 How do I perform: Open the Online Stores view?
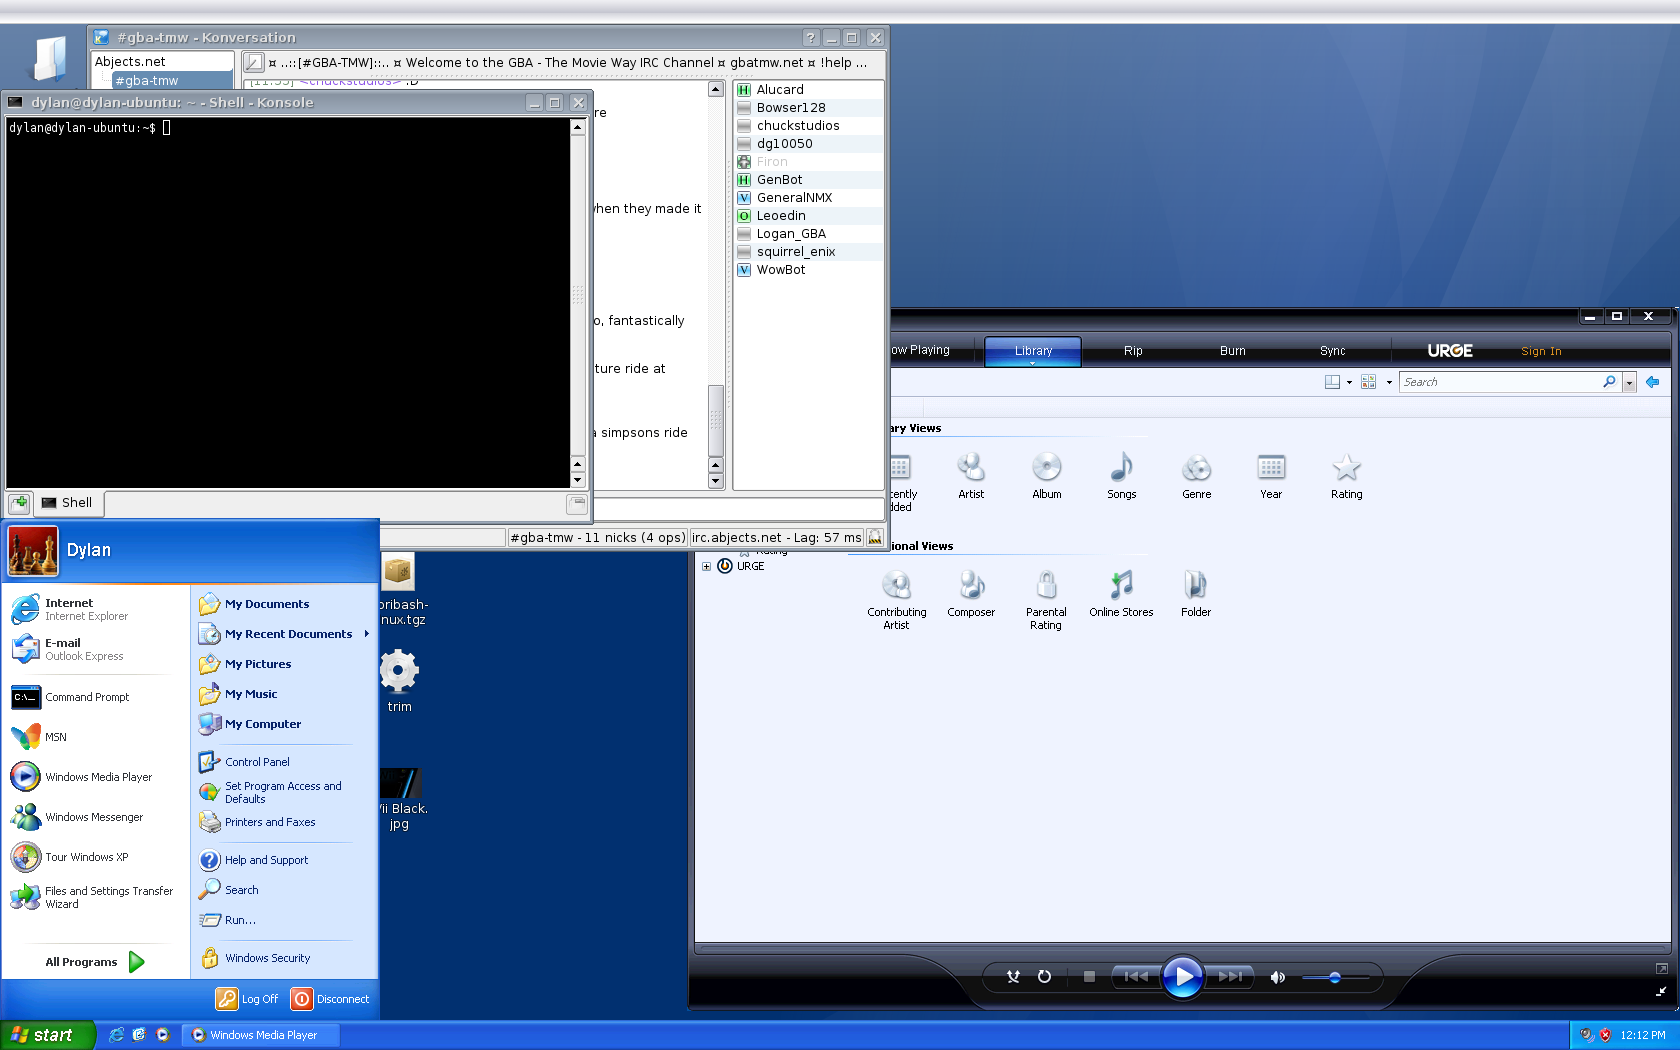(x=1121, y=586)
